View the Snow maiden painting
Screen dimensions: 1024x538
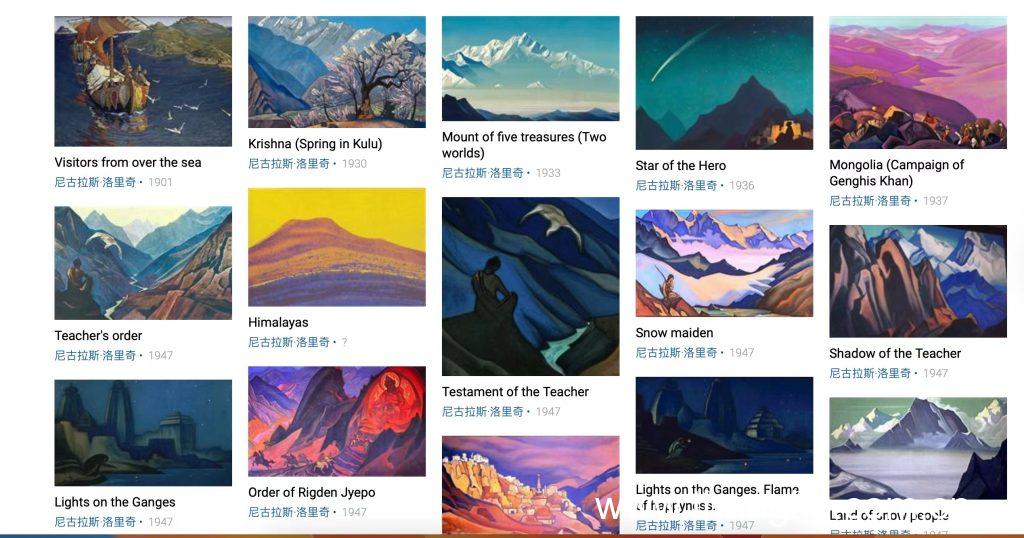coord(724,263)
